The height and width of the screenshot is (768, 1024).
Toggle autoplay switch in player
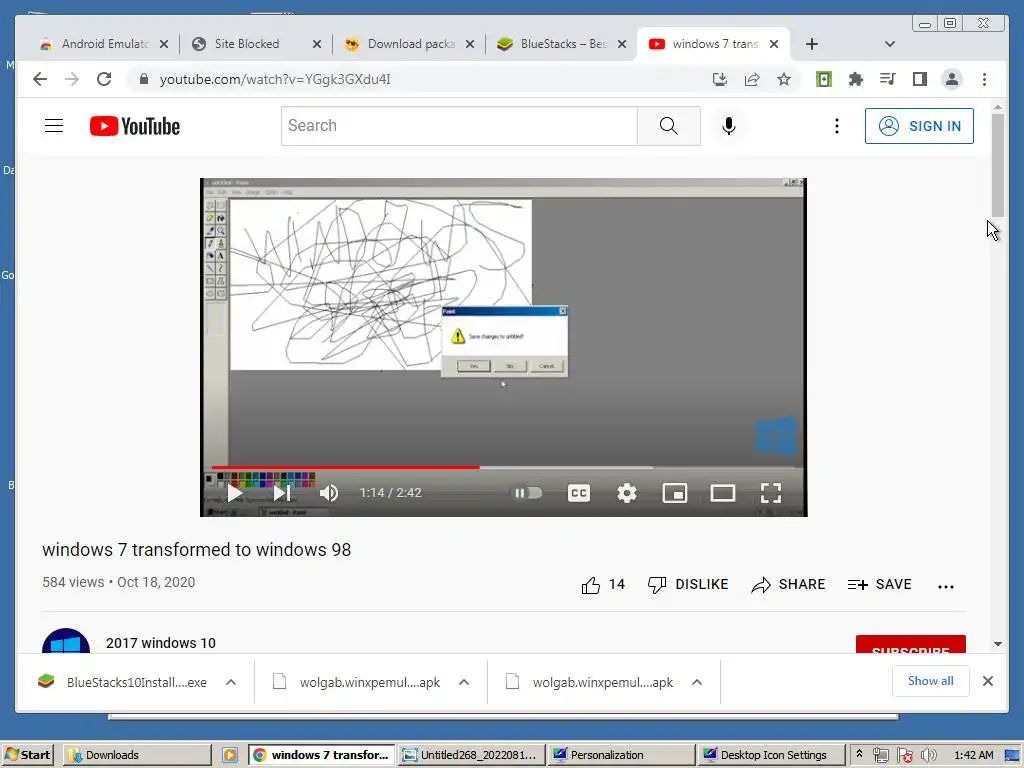click(x=528, y=493)
